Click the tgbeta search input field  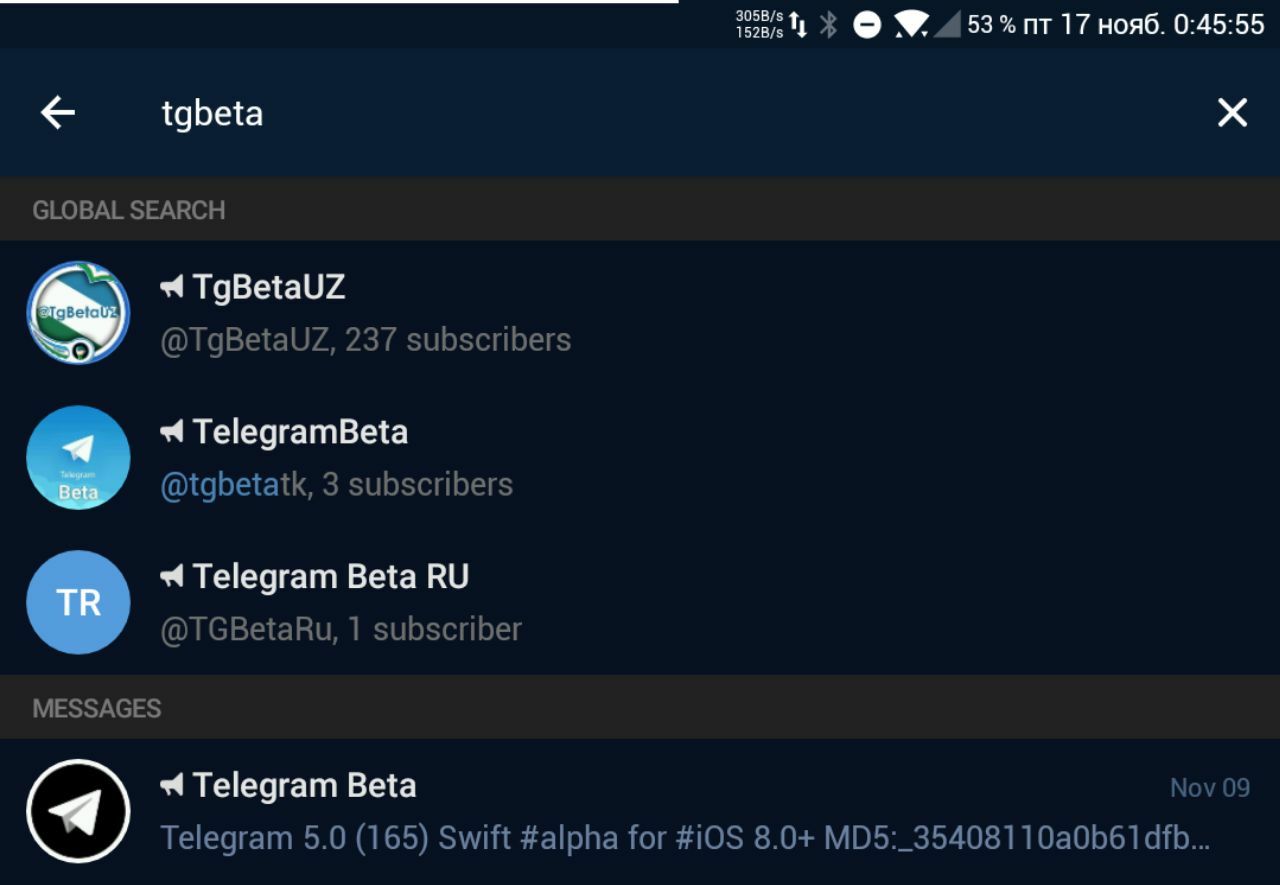[600, 113]
